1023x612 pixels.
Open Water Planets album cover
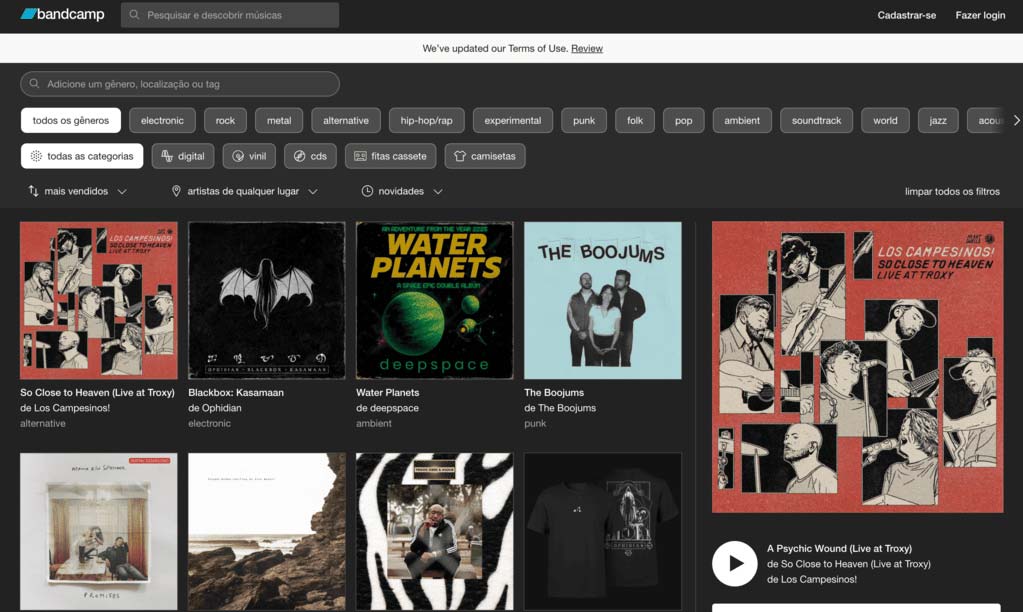(435, 300)
